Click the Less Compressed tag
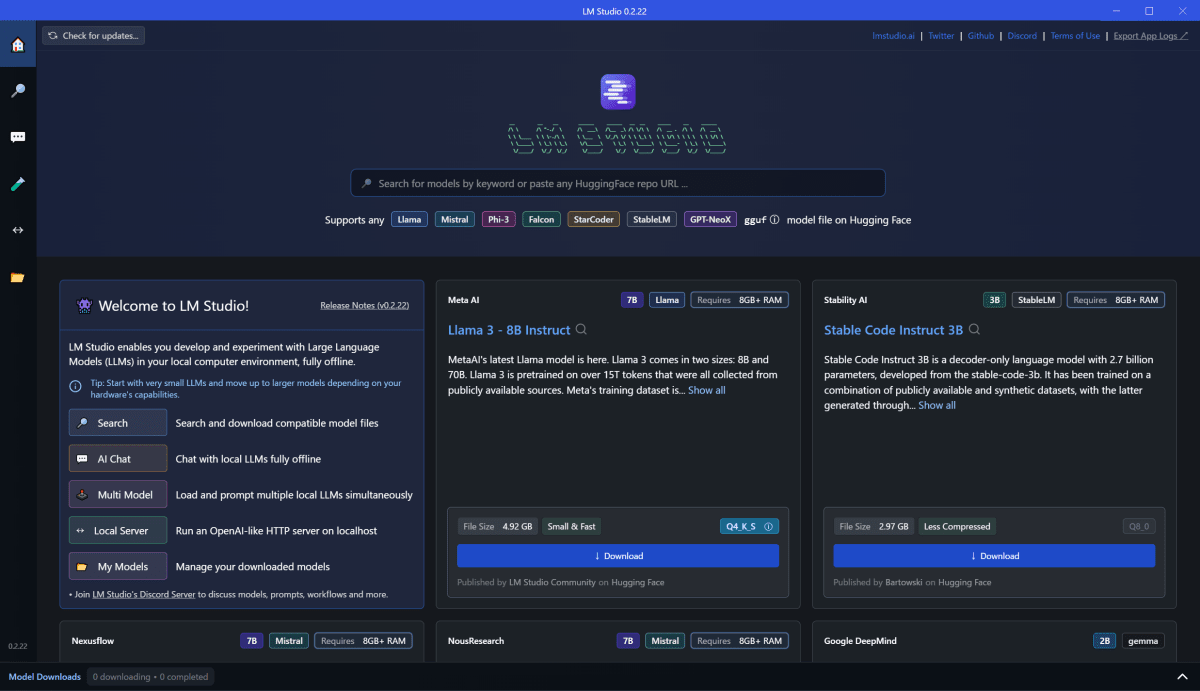 (x=957, y=526)
